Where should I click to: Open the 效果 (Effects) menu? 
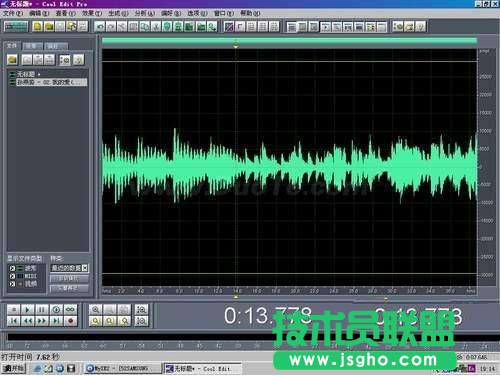92,13
